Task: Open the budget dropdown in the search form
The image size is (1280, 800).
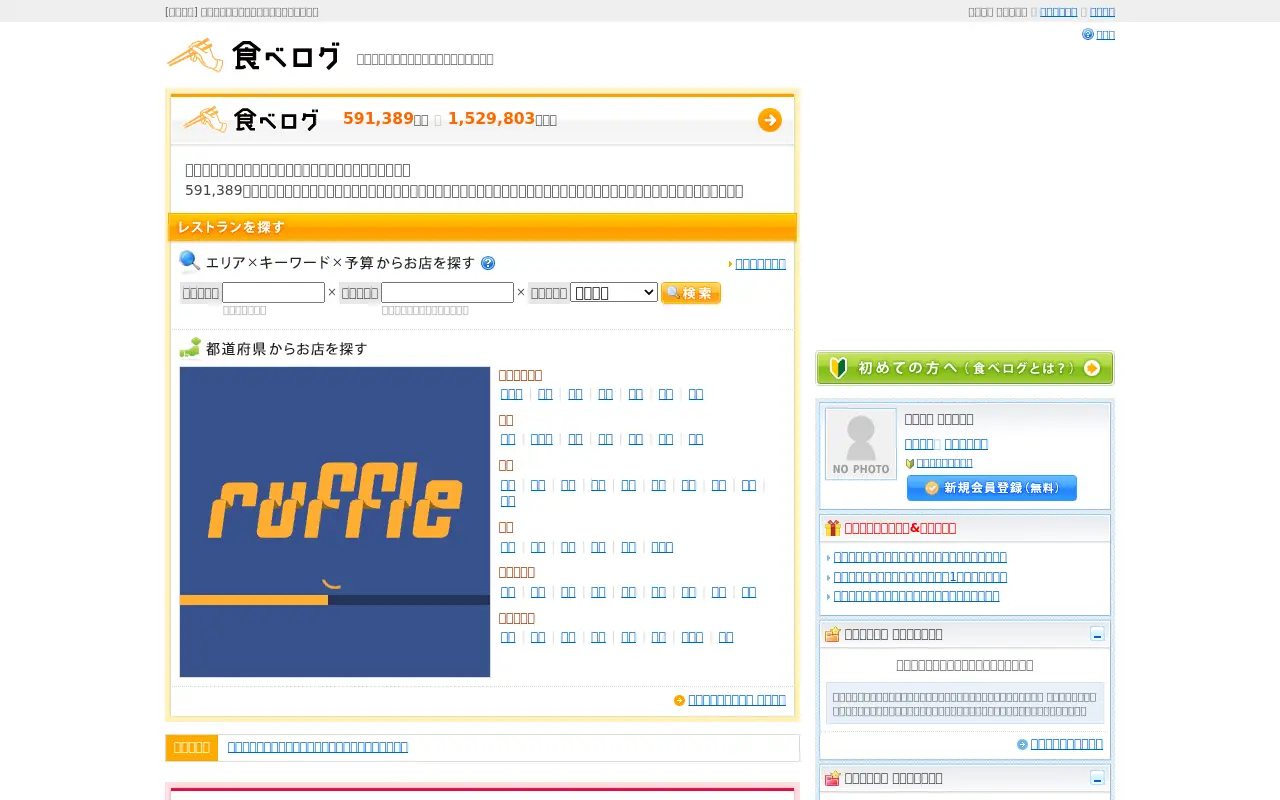Action: click(x=614, y=292)
